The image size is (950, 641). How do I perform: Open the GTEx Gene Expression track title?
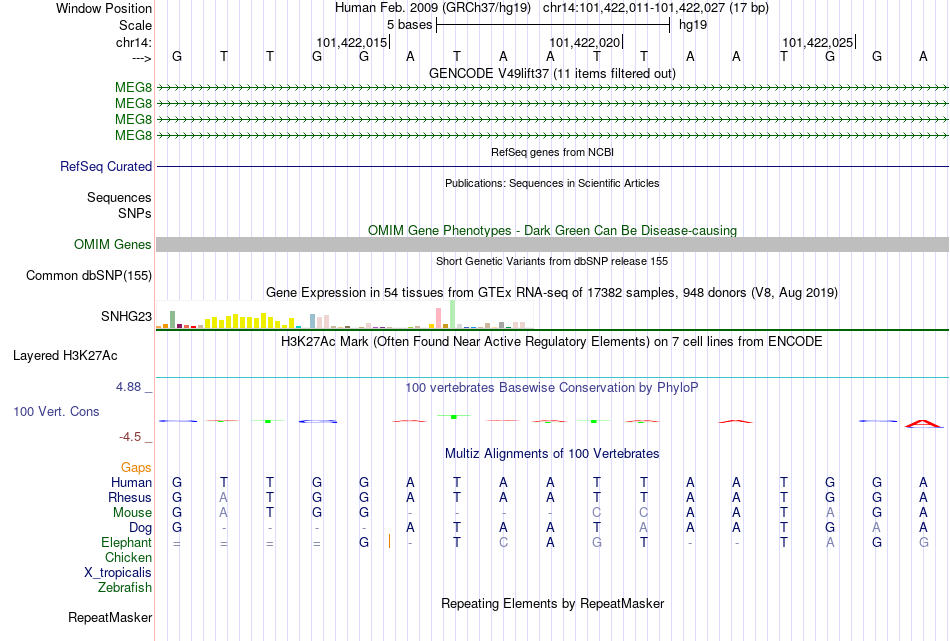[x=552, y=293]
